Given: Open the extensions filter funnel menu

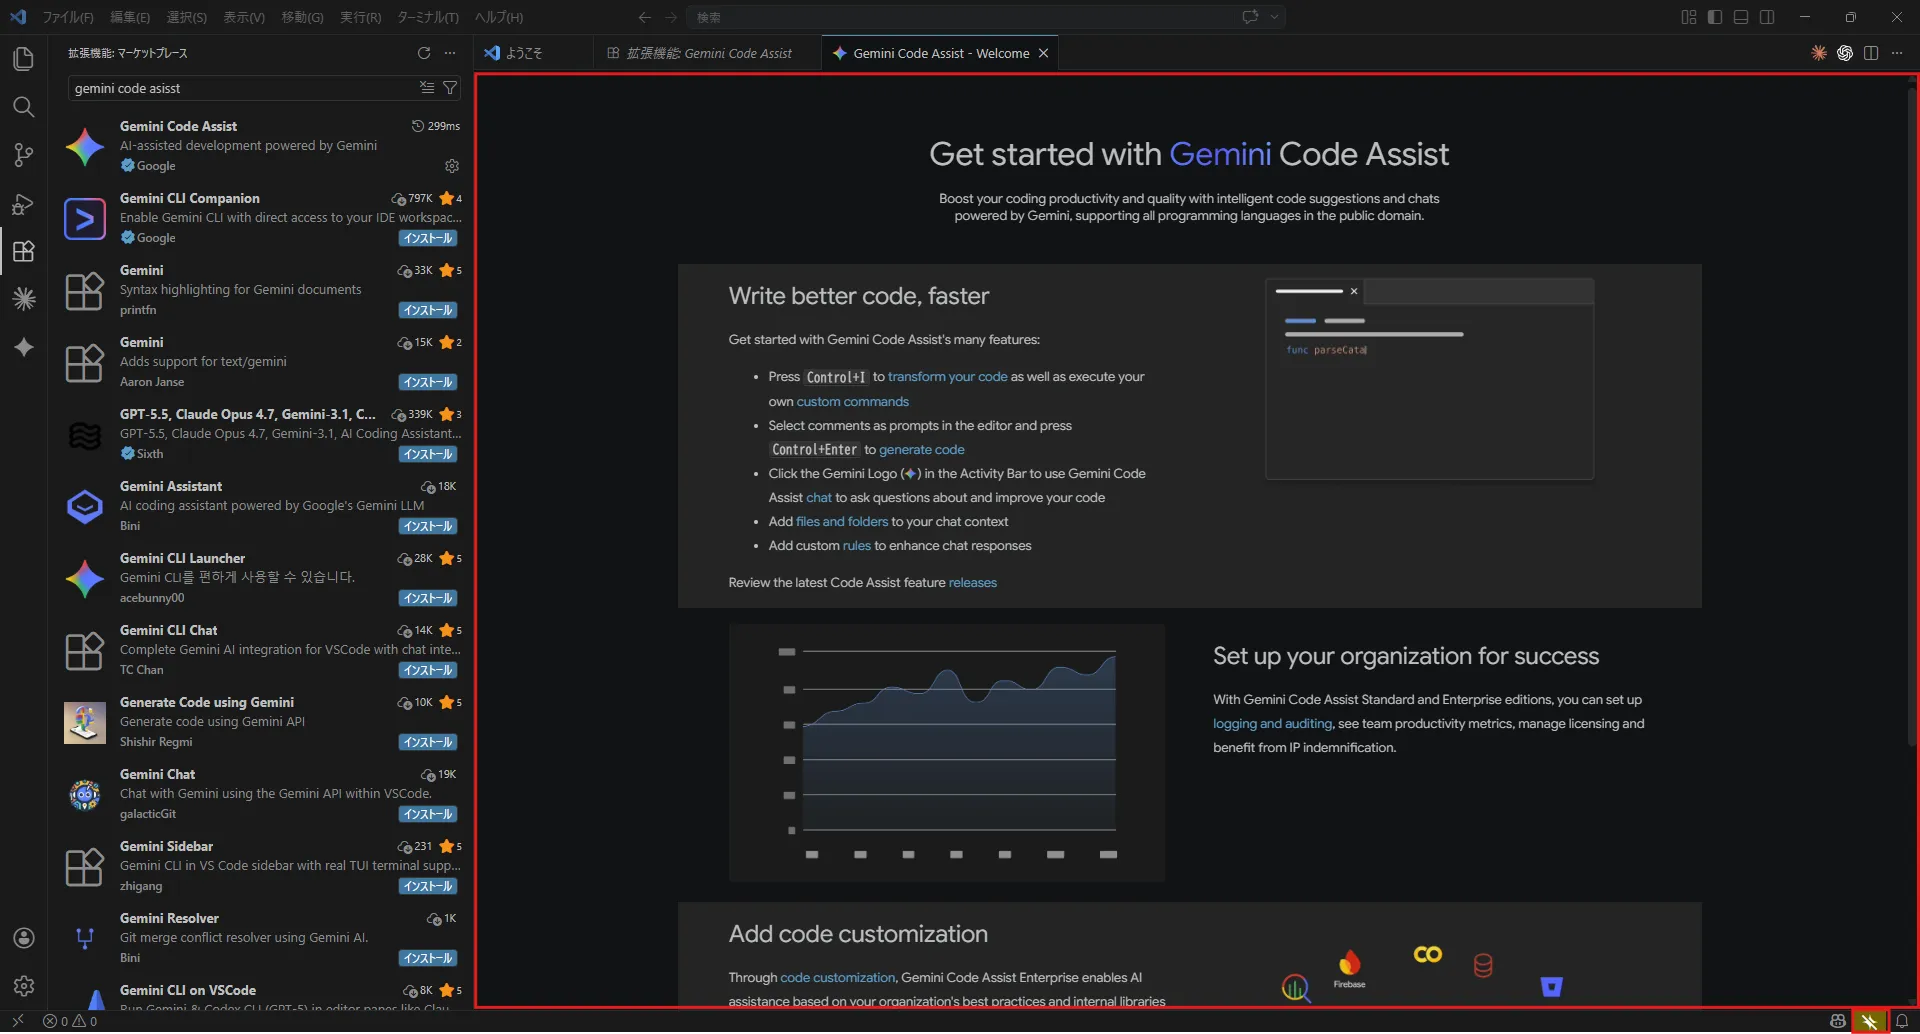Looking at the screenshot, I should click(450, 88).
